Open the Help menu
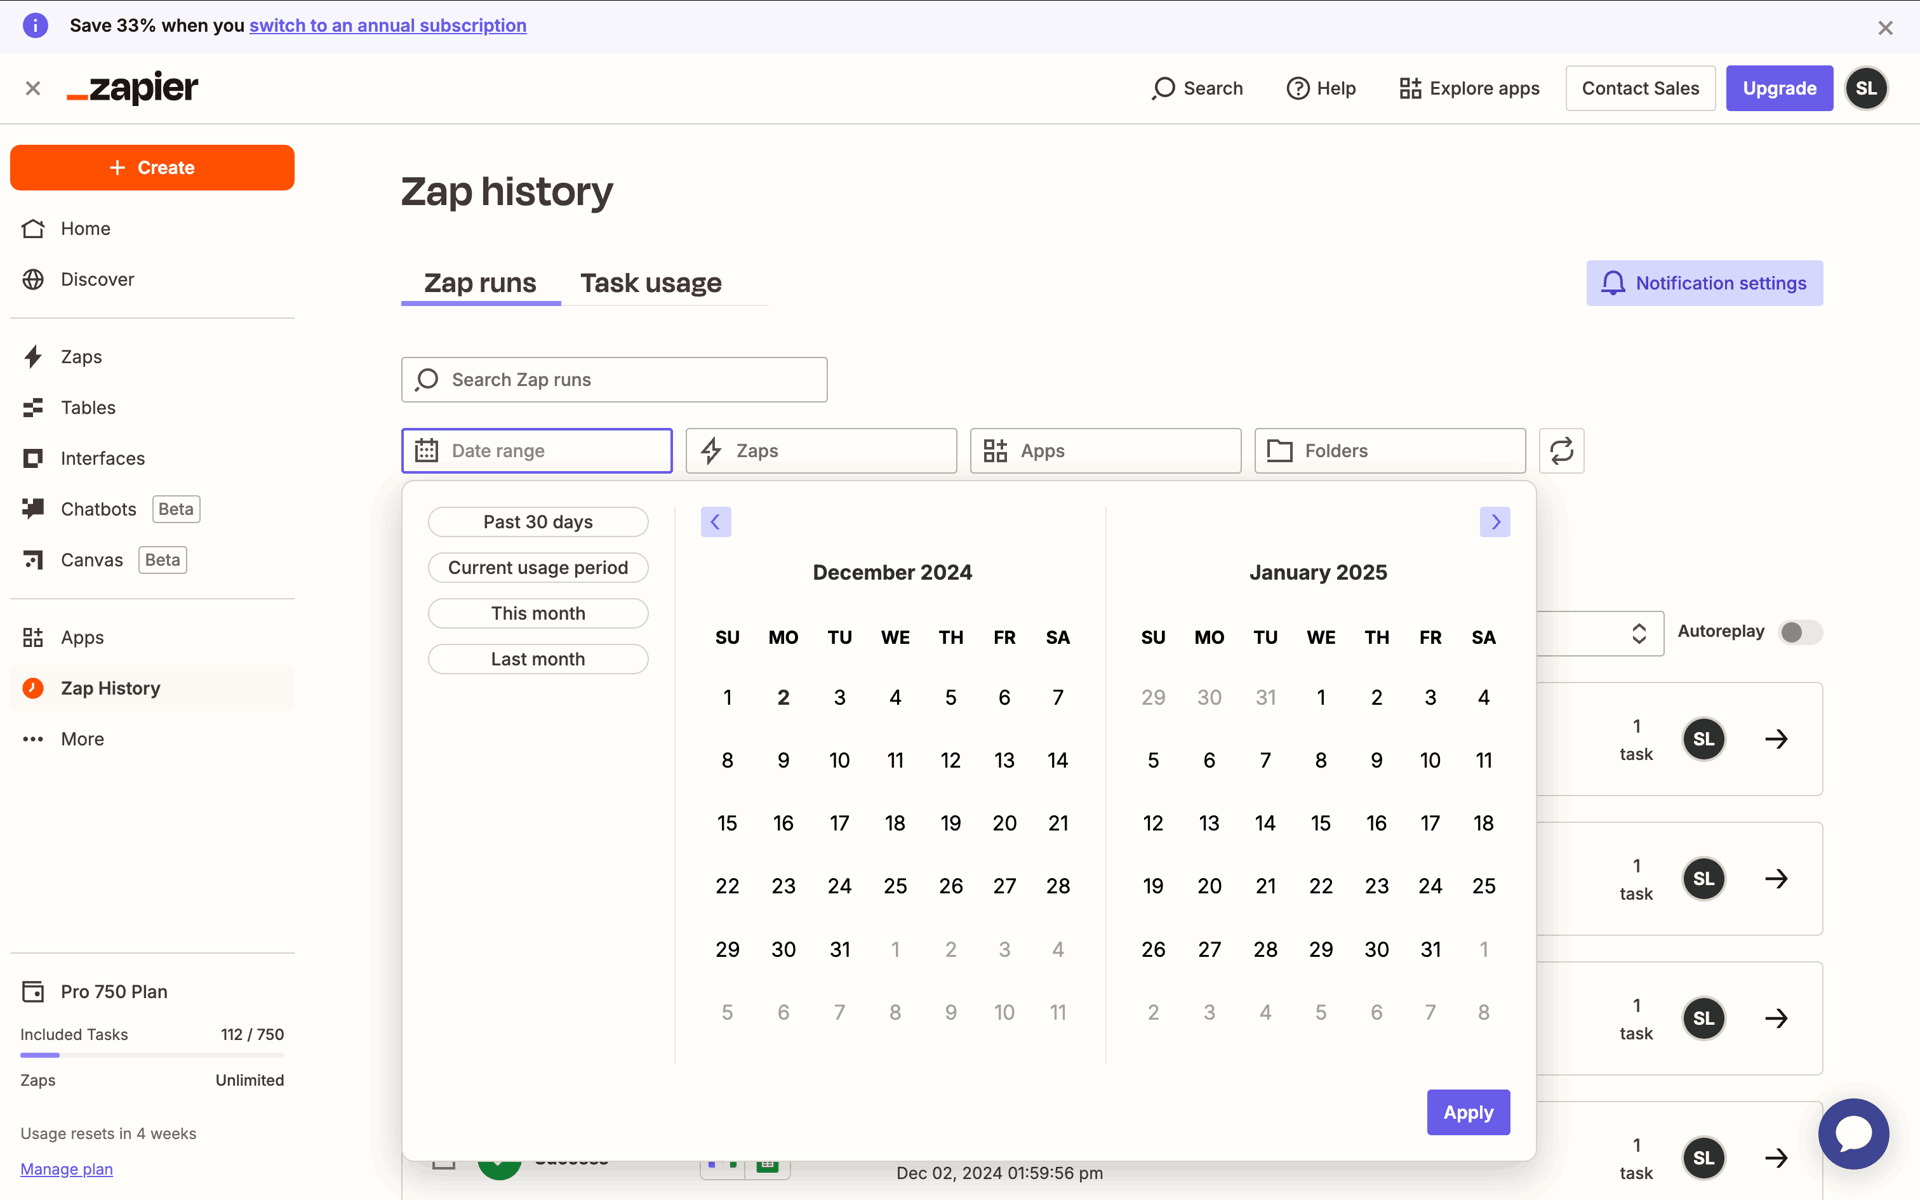Image resolution: width=1920 pixels, height=1200 pixels. pos(1321,88)
